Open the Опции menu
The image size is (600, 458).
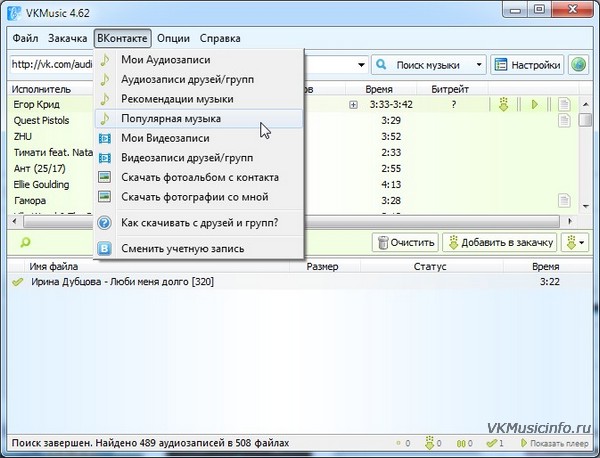[173, 38]
